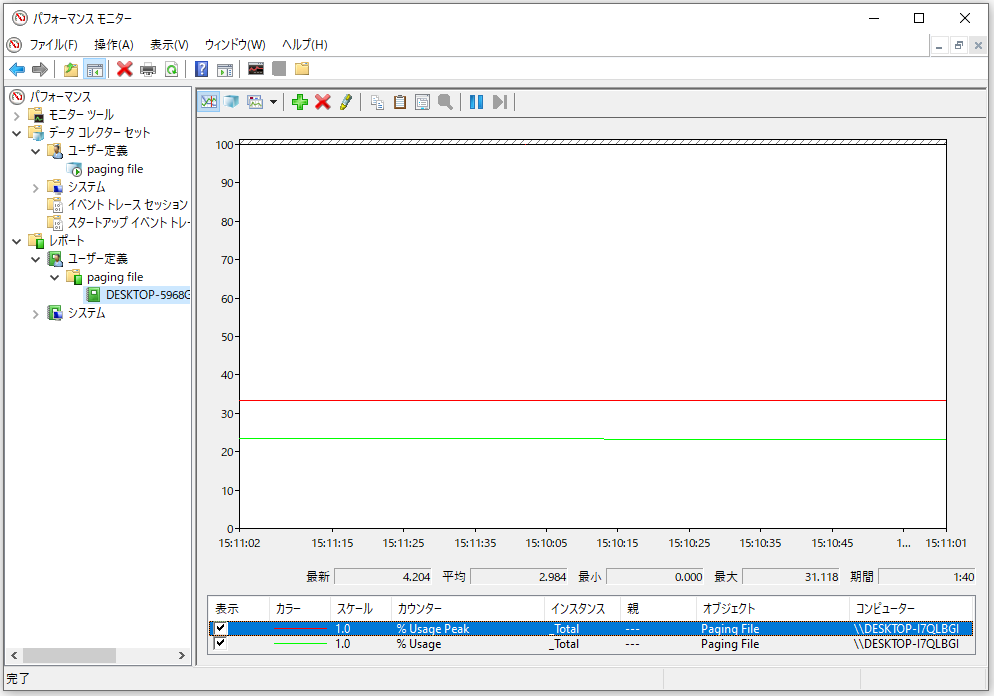Click the Print icon in main toolbar
This screenshot has height=696, width=994.
click(148, 69)
